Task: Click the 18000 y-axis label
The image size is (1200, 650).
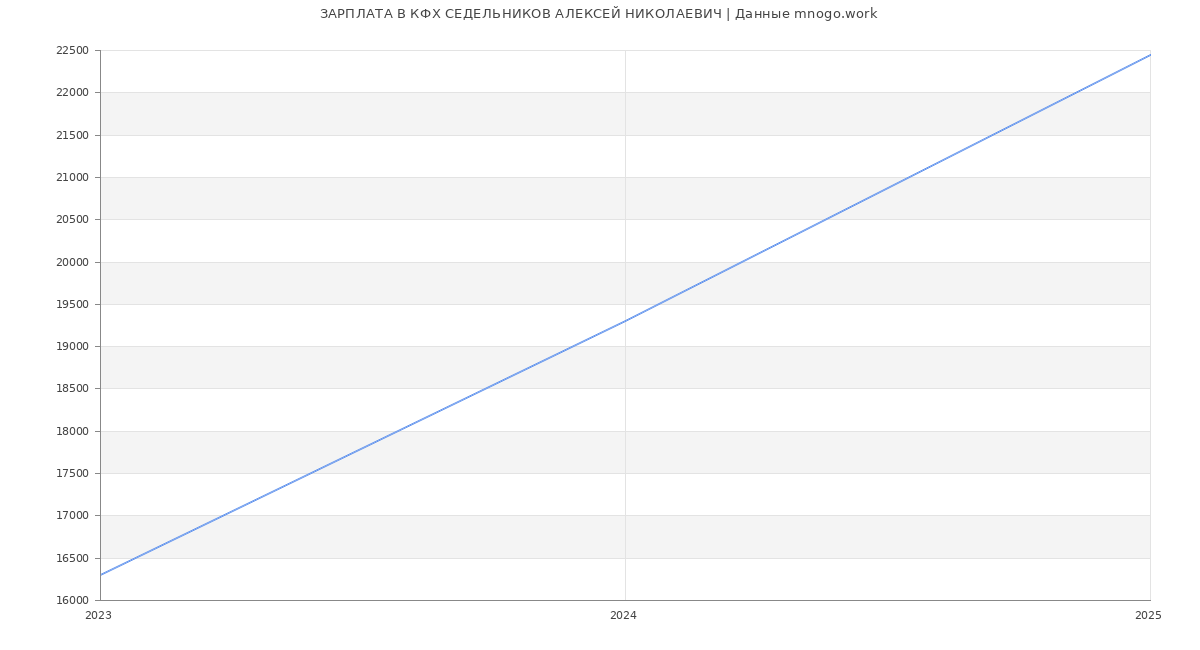Action: pos(72,432)
